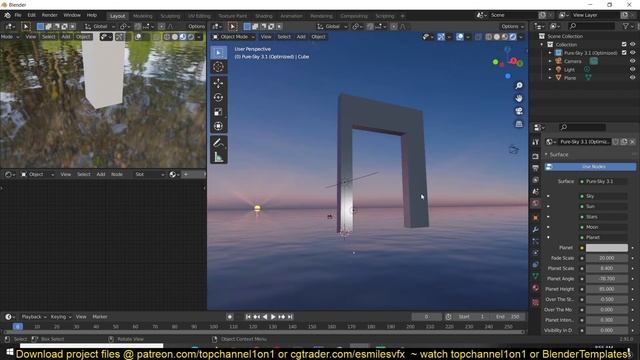Open the File menu
Screen dimensions: 640x360
[18, 15]
